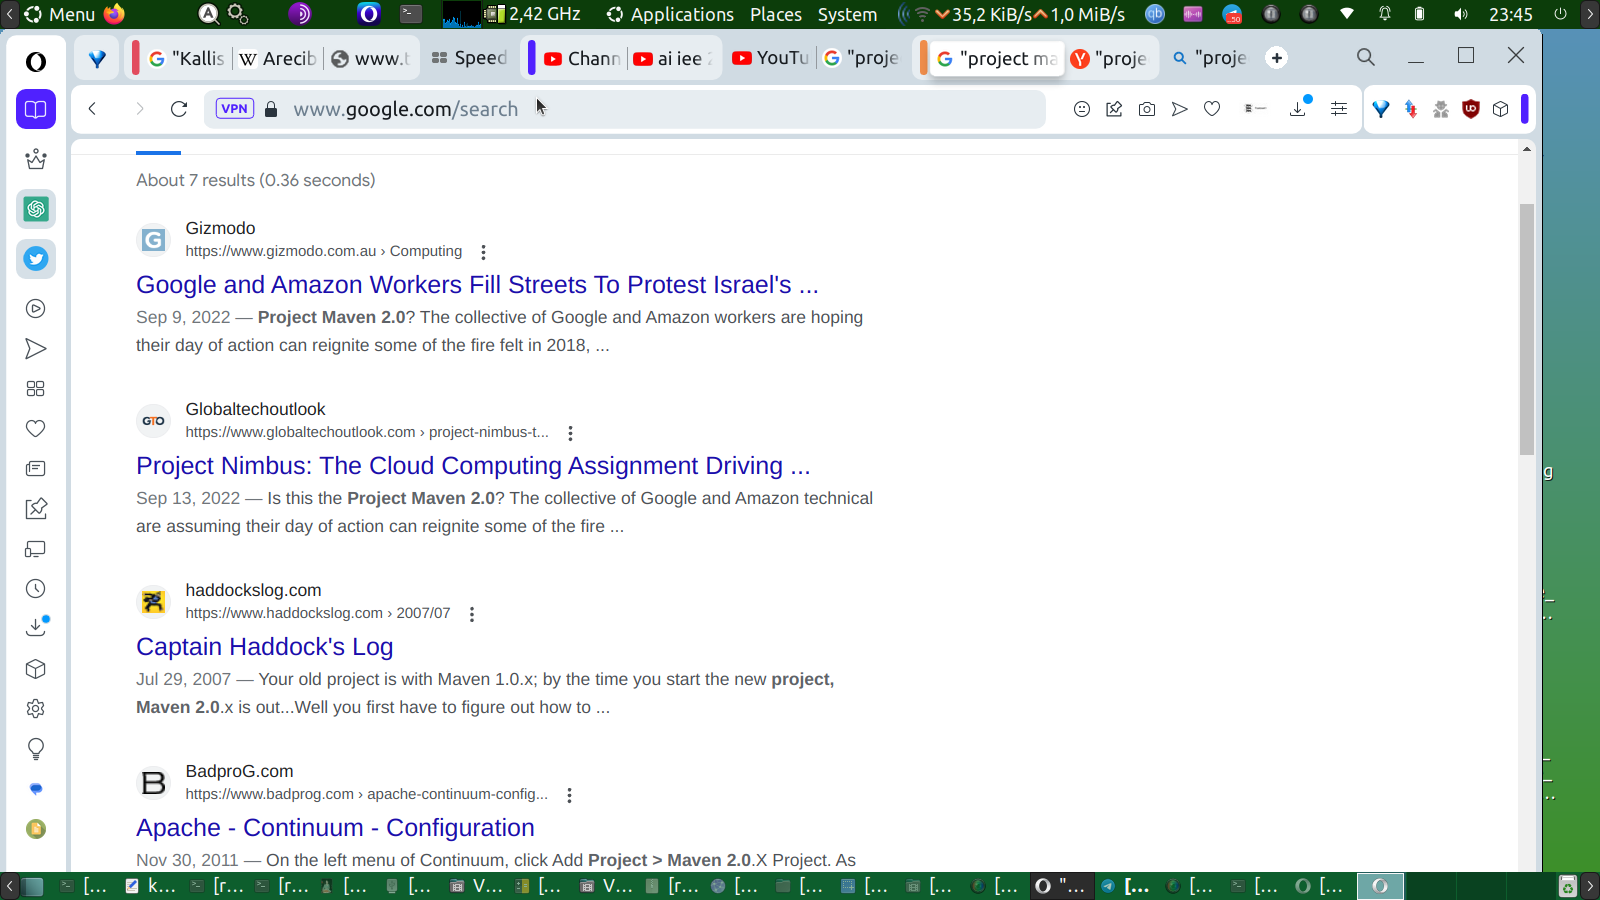Open Apache - Continuum - Configuration result
1600x900 pixels.
(x=335, y=828)
